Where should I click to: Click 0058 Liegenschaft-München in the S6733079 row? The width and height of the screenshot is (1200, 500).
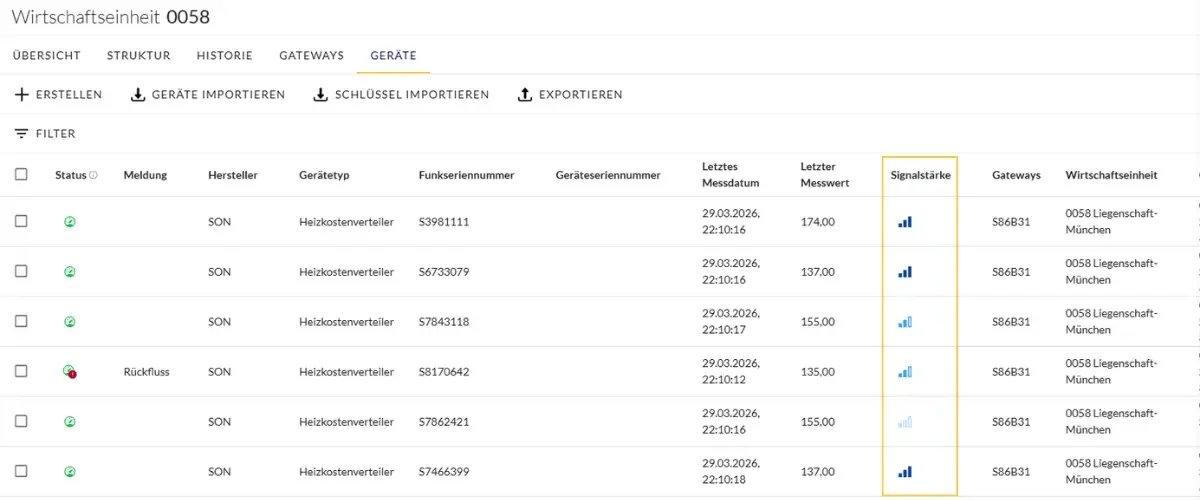(x=1112, y=272)
